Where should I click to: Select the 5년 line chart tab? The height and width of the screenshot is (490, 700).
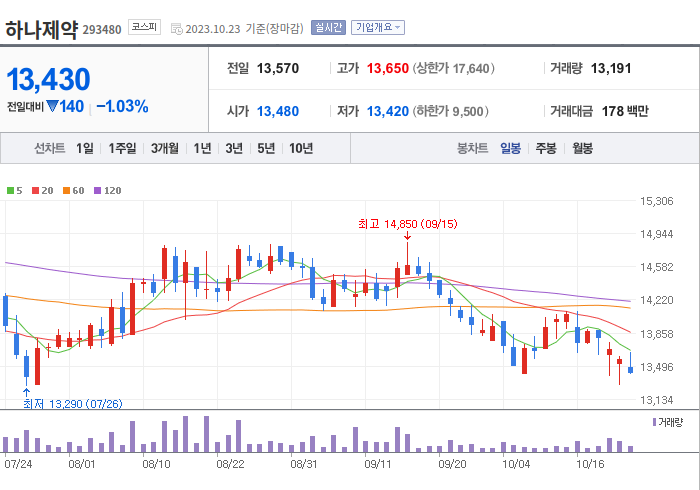266,148
